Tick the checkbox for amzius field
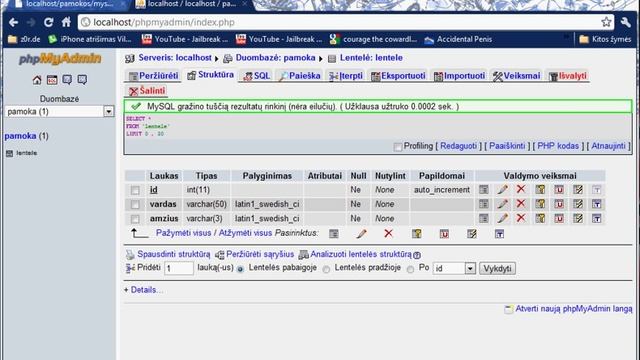Viewport: 640px width, 360px height. [x=135, y=219]
